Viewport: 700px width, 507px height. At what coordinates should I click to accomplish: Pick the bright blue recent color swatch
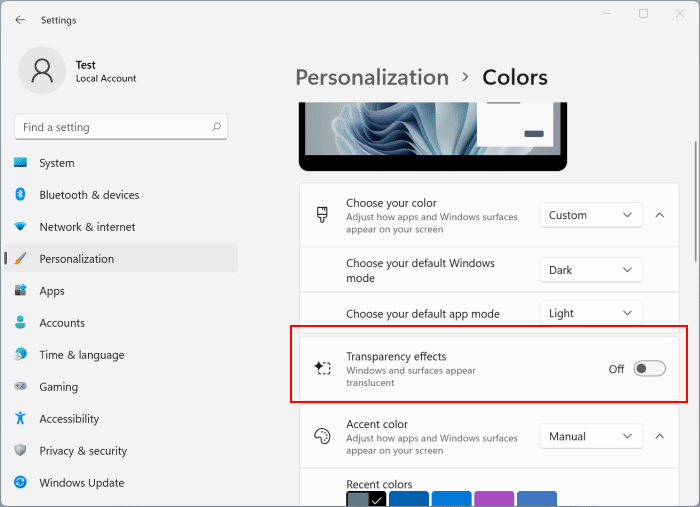(x=451, y=499)
